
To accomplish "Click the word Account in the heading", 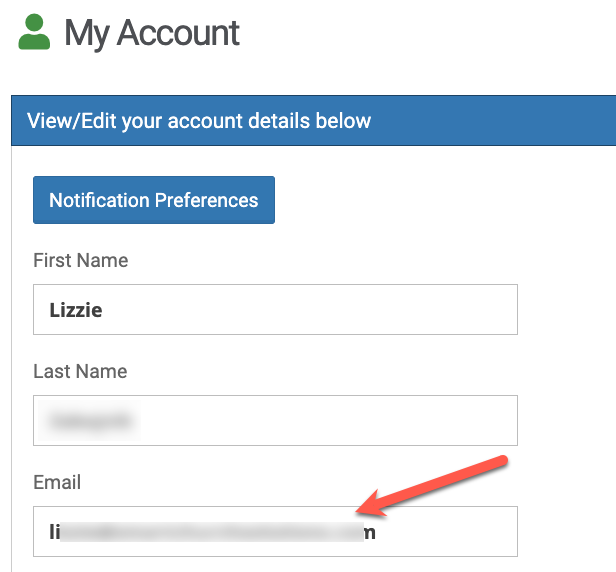I will (180, 33).
